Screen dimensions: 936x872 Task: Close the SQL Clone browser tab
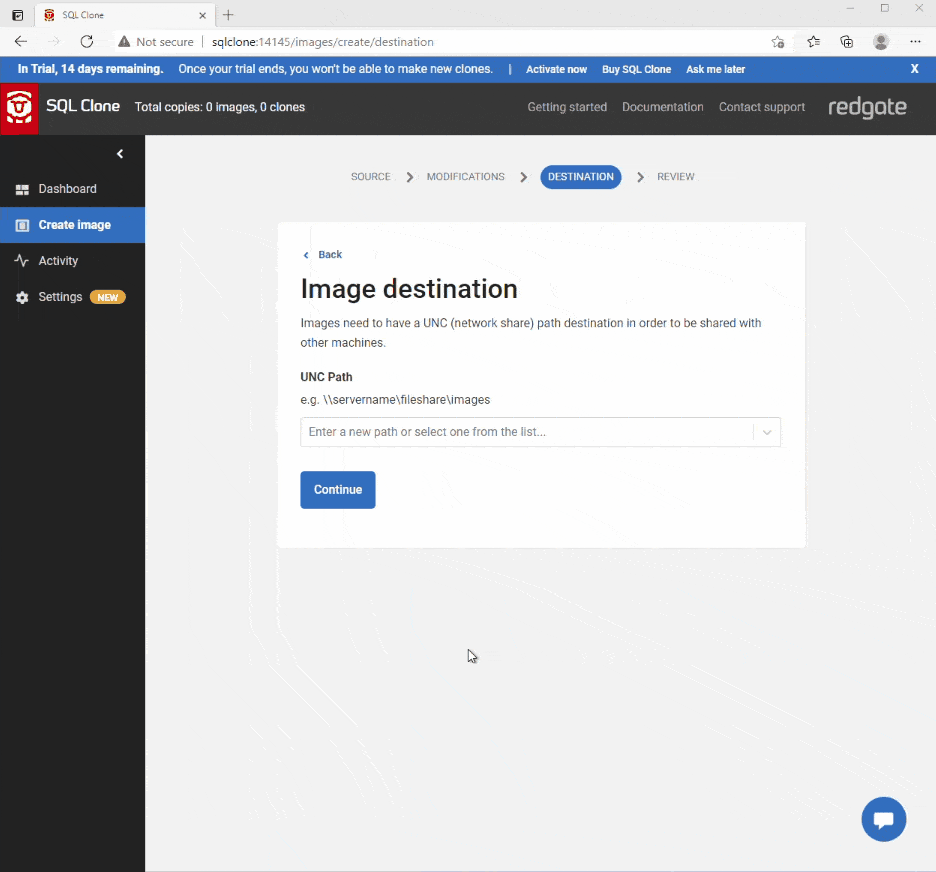[x=202, y=16]
